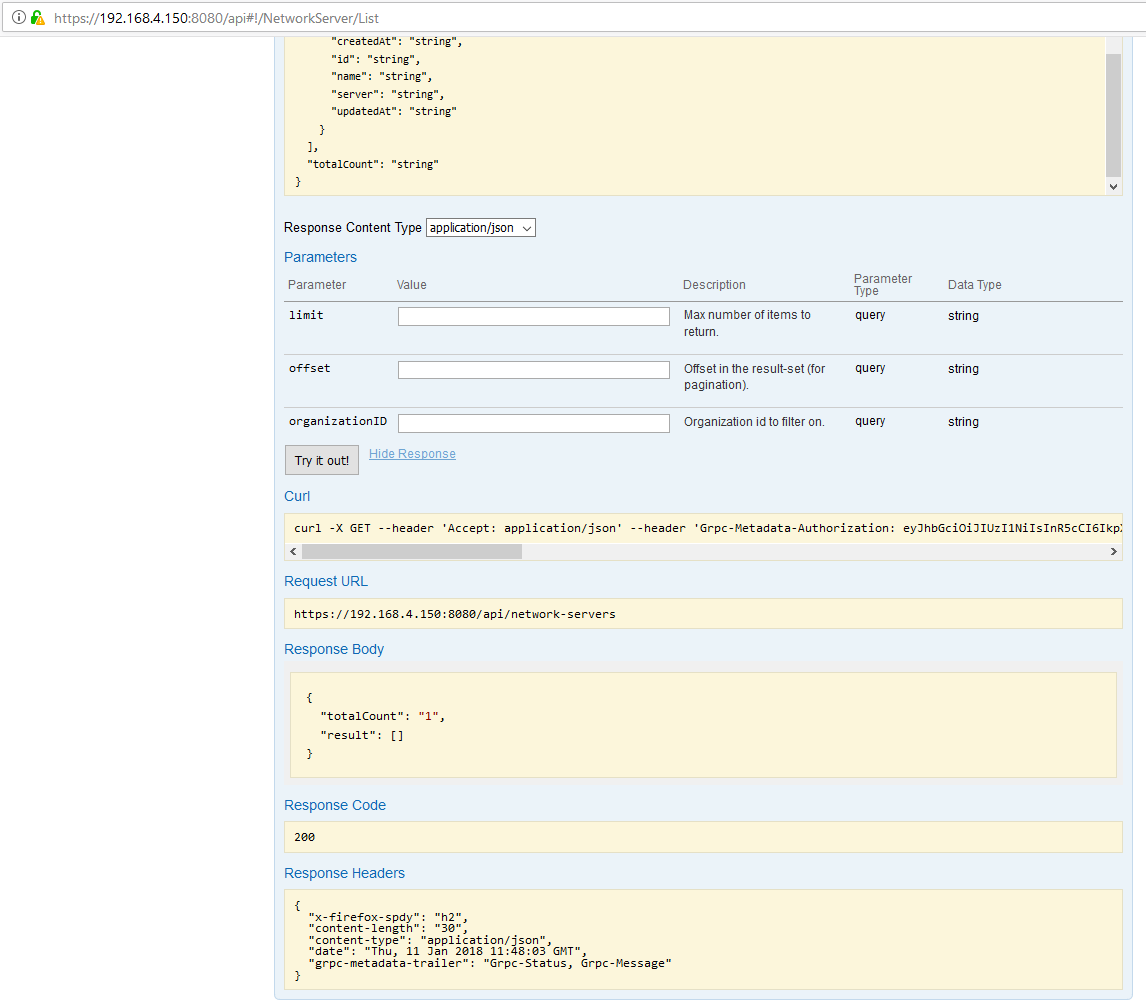The image size is (1146, 1005).
Task: Click the Curl section heading
Action: tap(297, 496)
